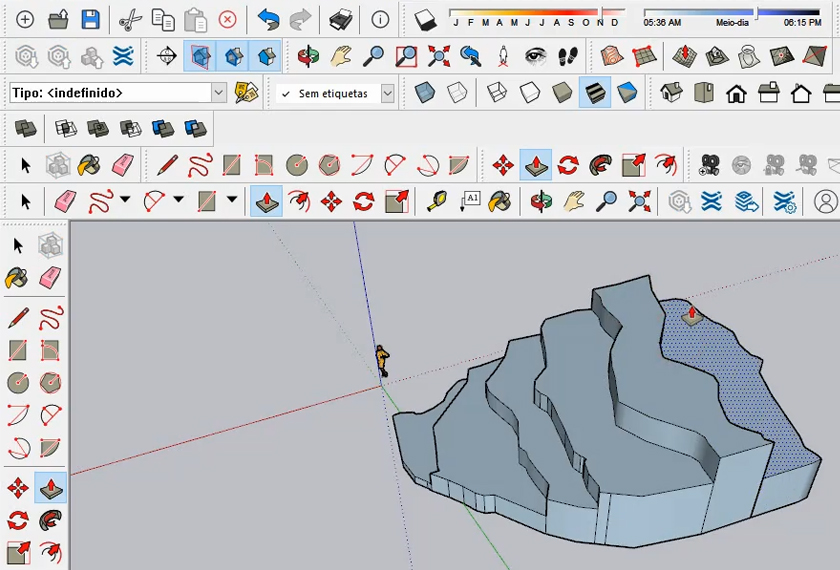Click the human figure in the viewport
The image size is (840, 570).
point(382,360)
